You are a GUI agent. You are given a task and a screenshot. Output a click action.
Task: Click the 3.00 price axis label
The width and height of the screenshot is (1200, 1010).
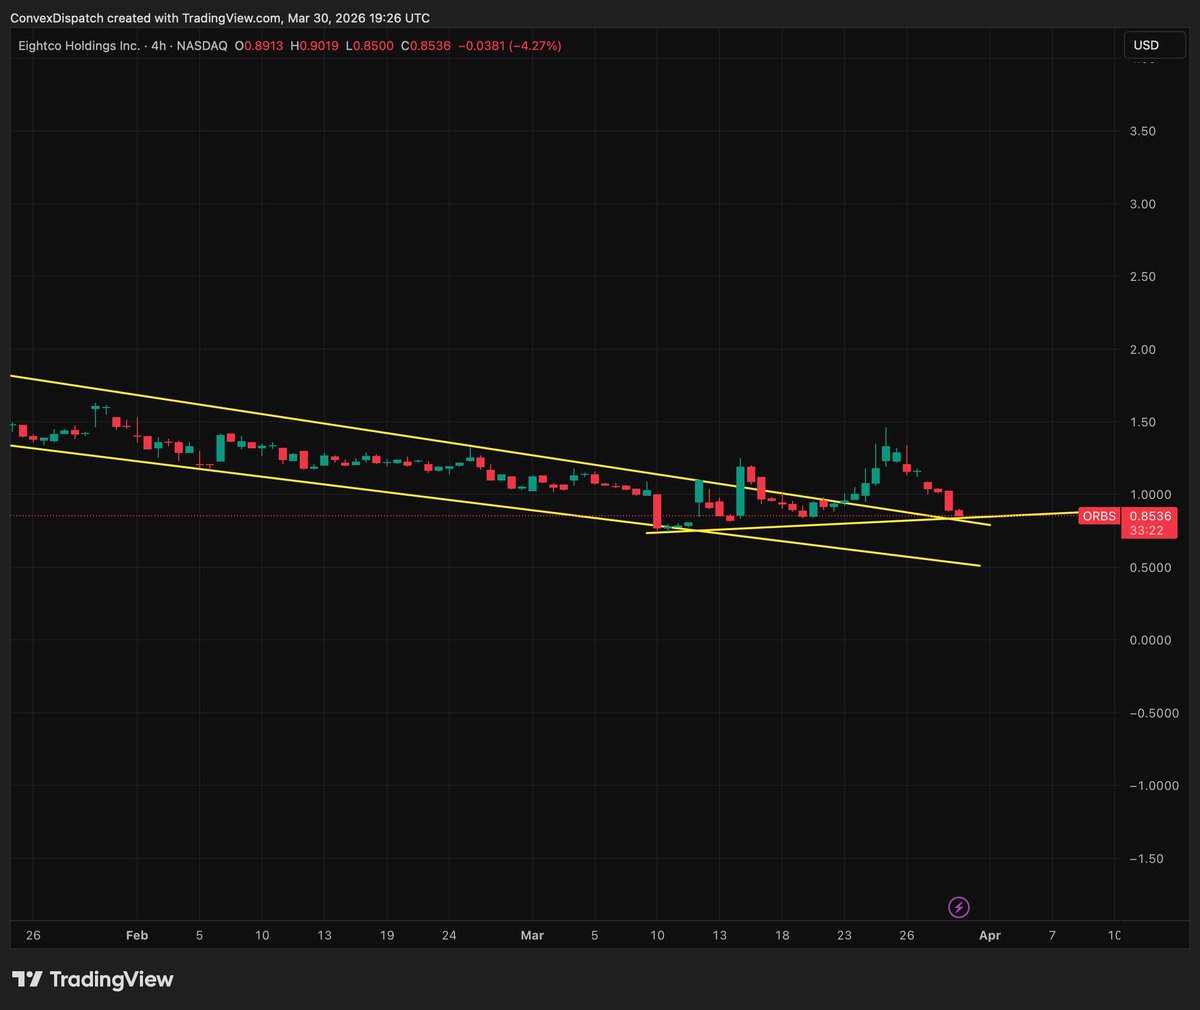1142,204
